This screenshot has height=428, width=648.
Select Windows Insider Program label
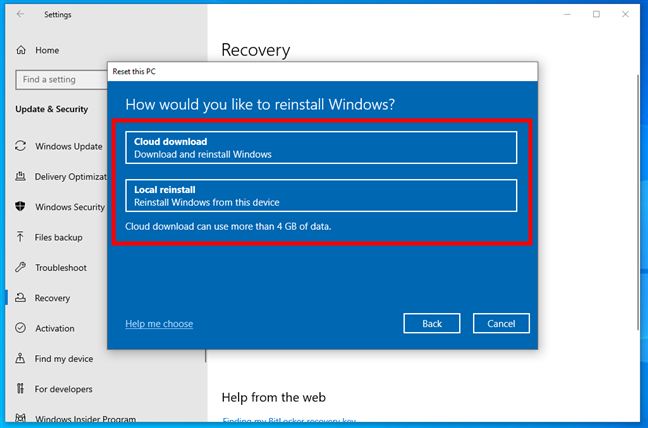pos(85,419)
